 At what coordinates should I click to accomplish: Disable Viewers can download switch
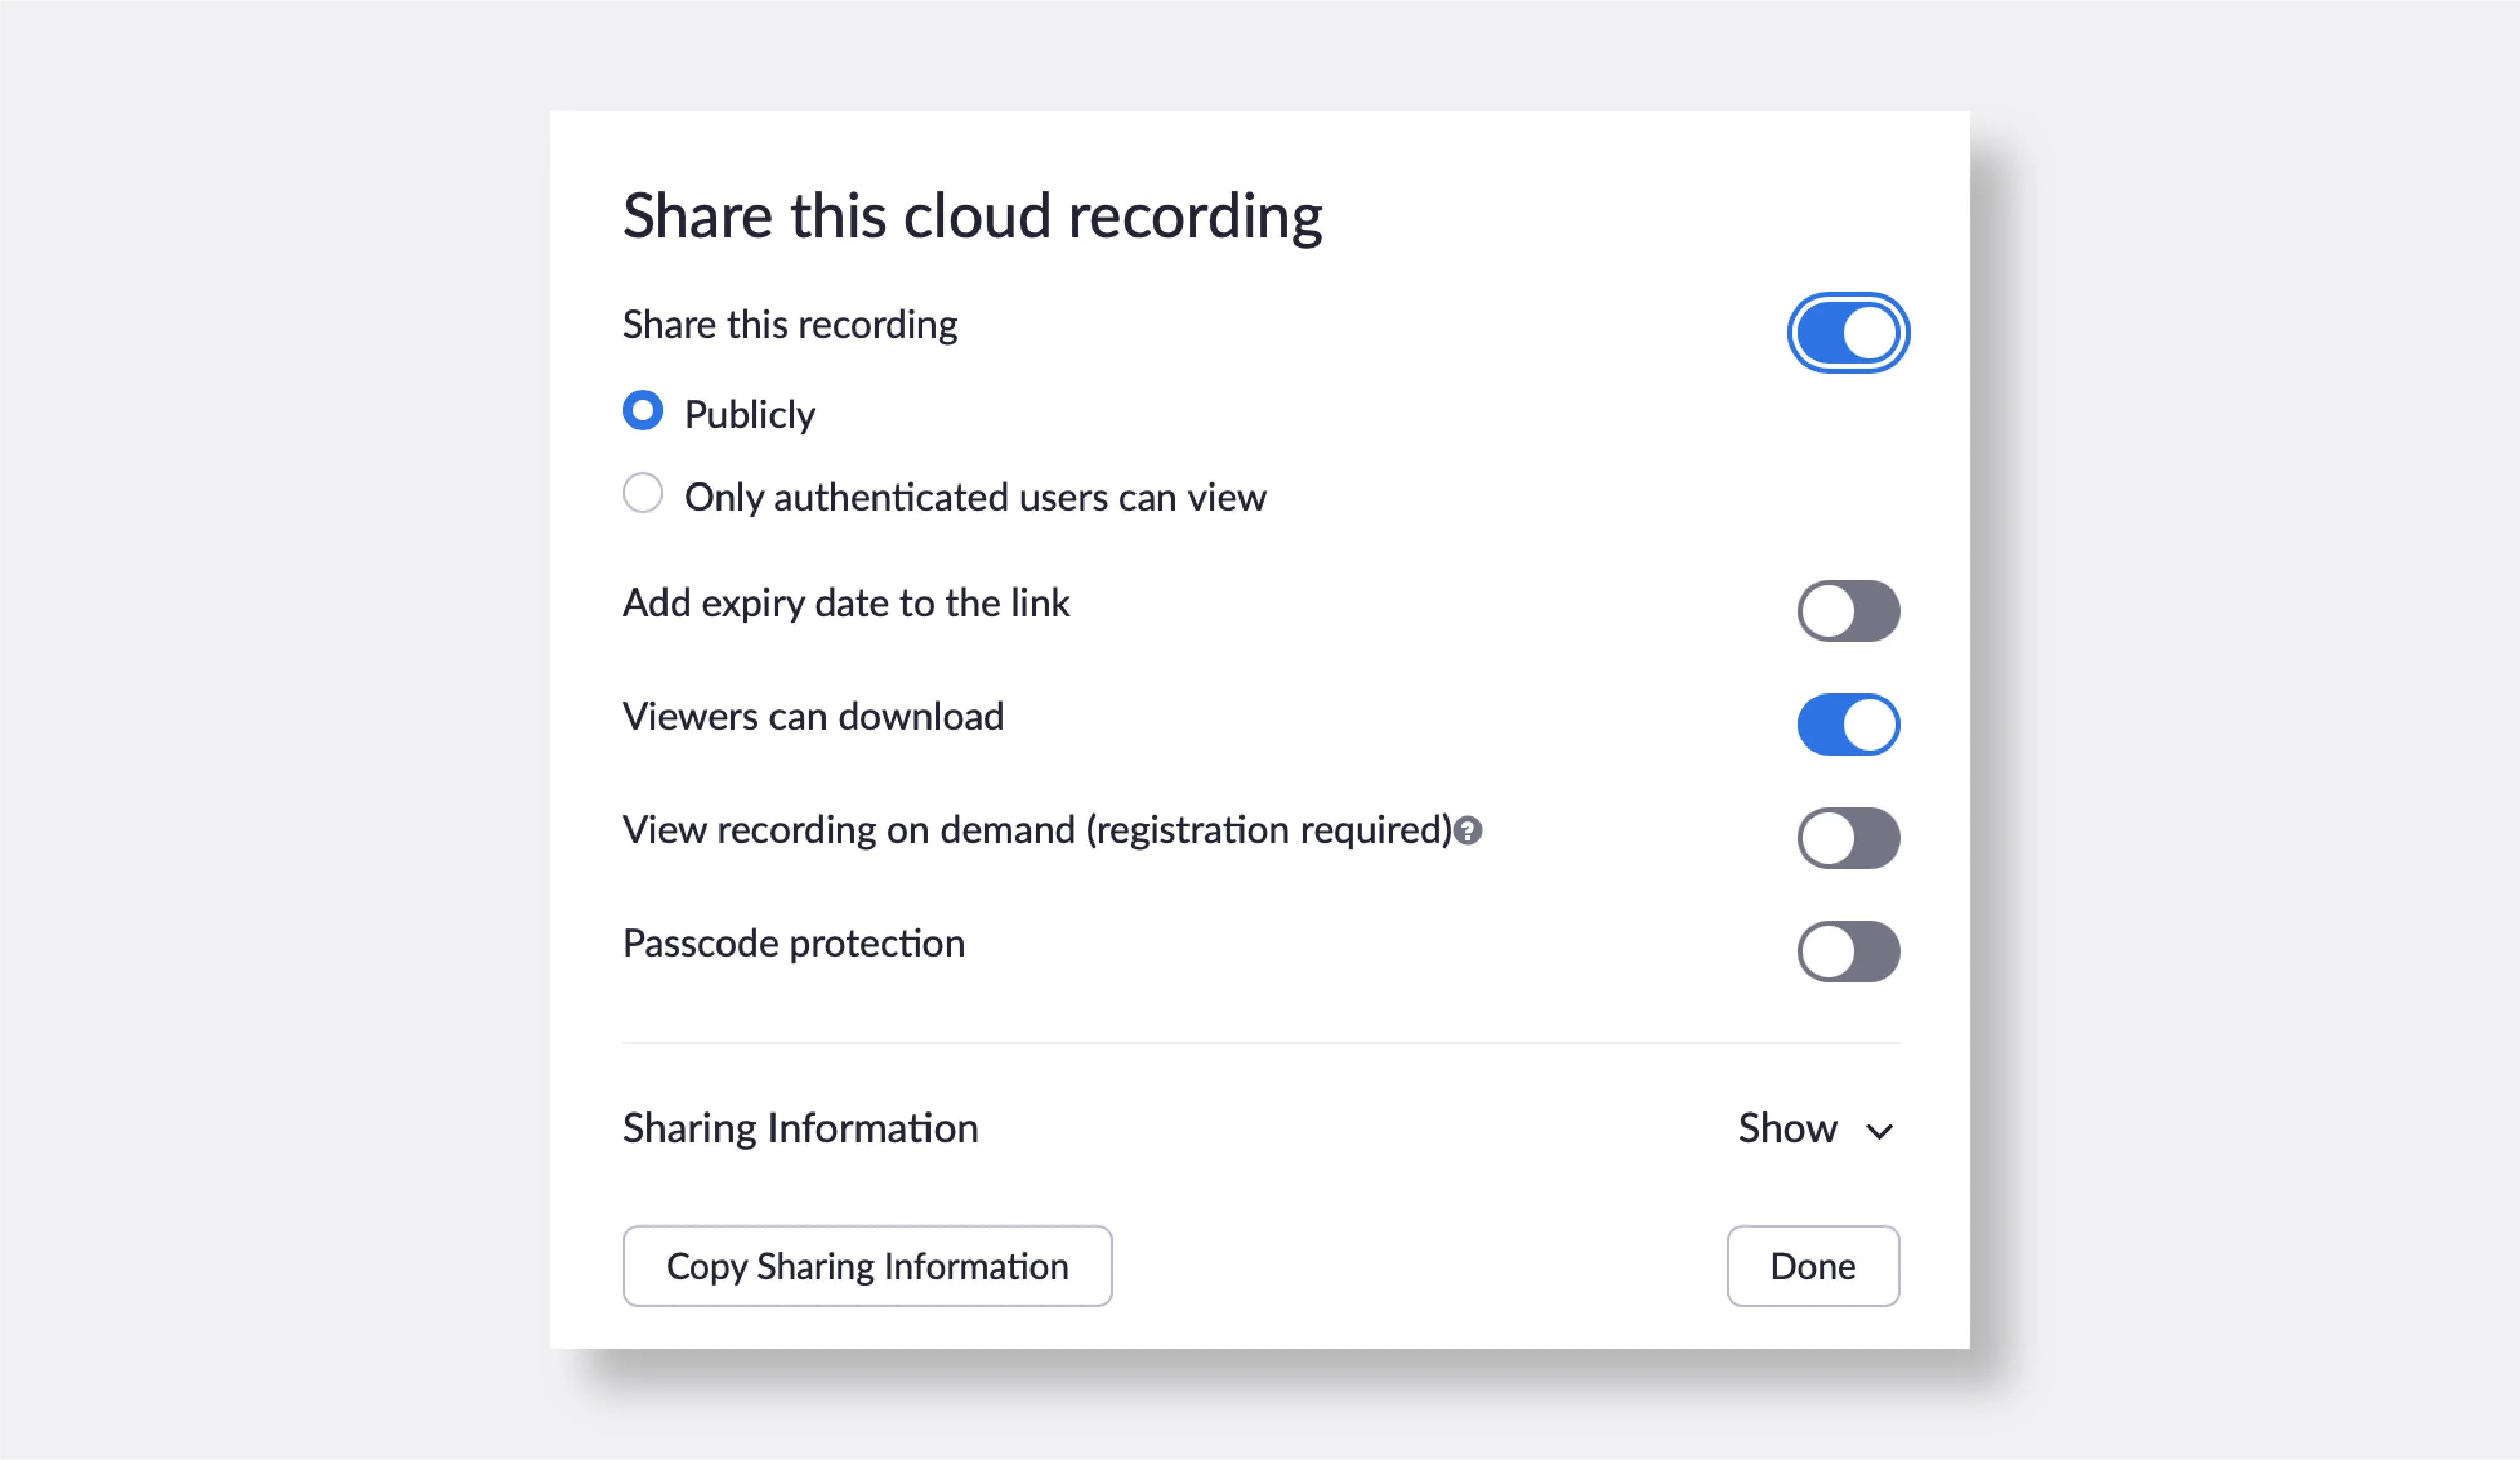1848,724
